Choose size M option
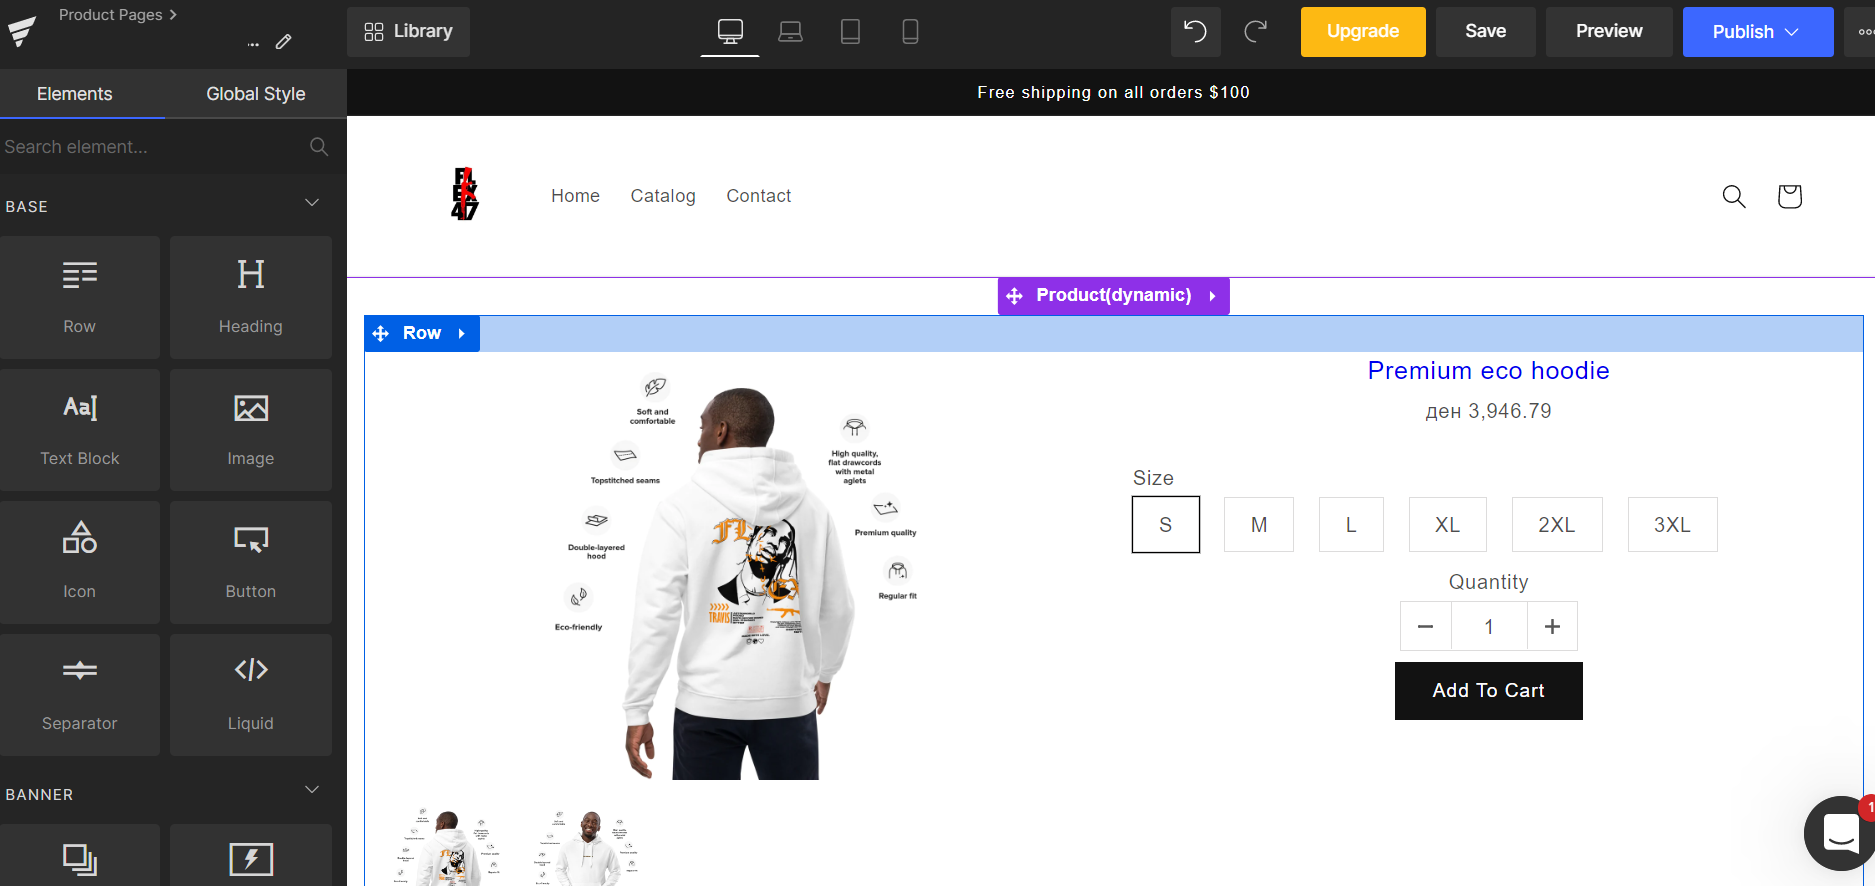The height and width of the screenshot is (886, 1875). point(1259,525)
